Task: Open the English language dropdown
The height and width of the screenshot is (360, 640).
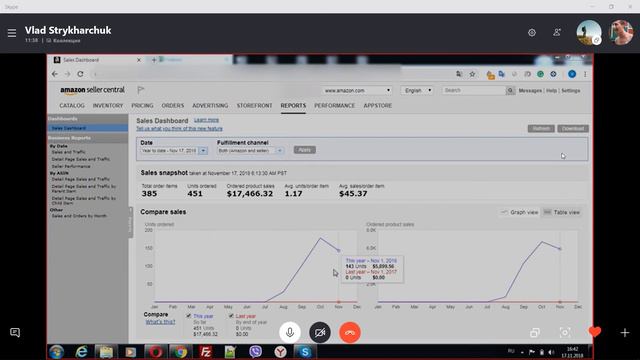Action: [417, 90]
